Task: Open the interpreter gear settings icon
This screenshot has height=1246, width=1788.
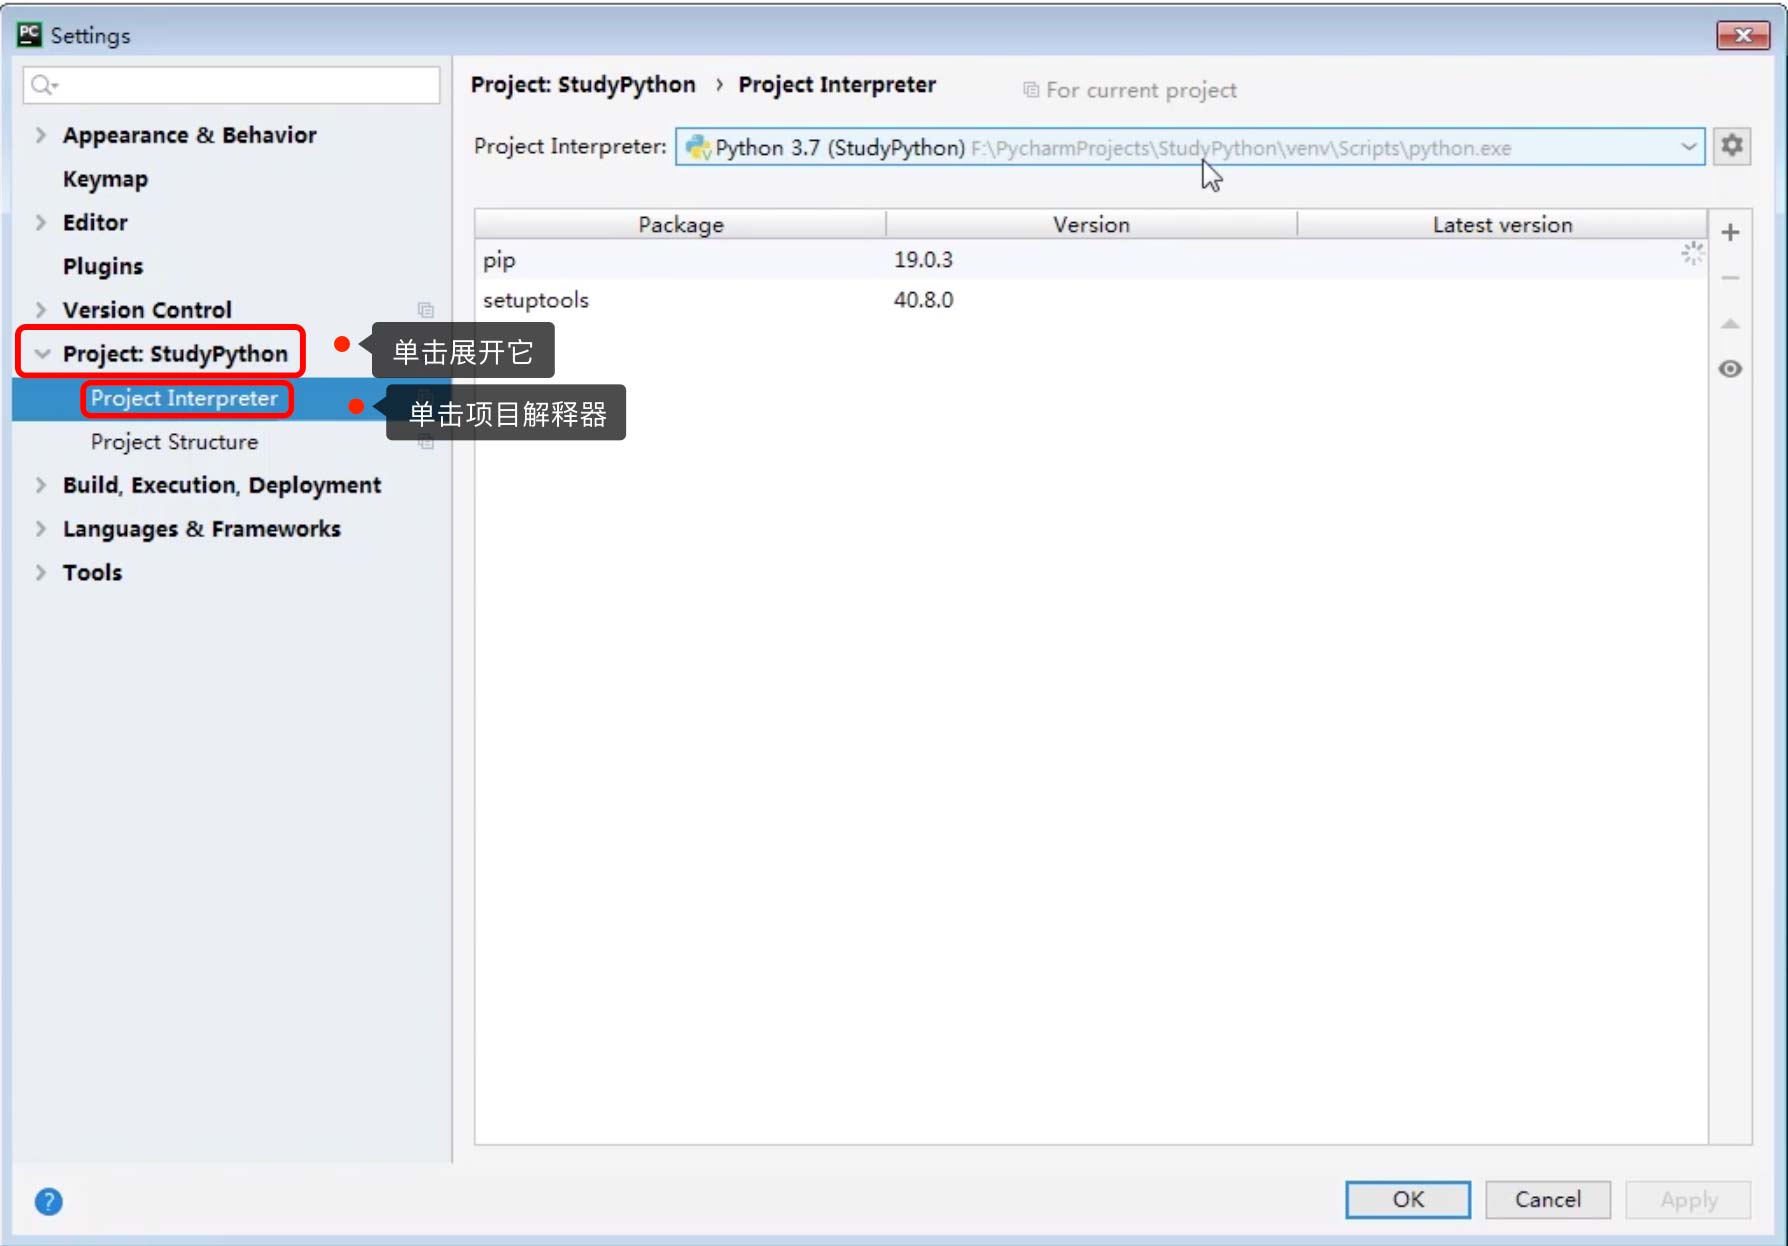Action: [1732, 146]
